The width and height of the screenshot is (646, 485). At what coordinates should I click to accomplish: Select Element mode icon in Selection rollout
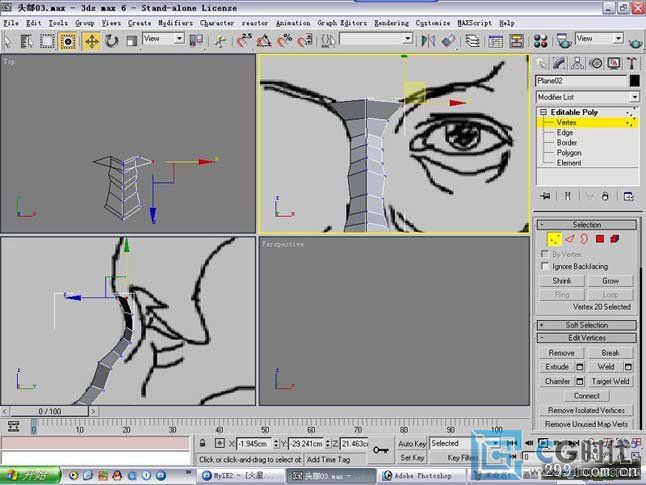[x=615, y=239]
